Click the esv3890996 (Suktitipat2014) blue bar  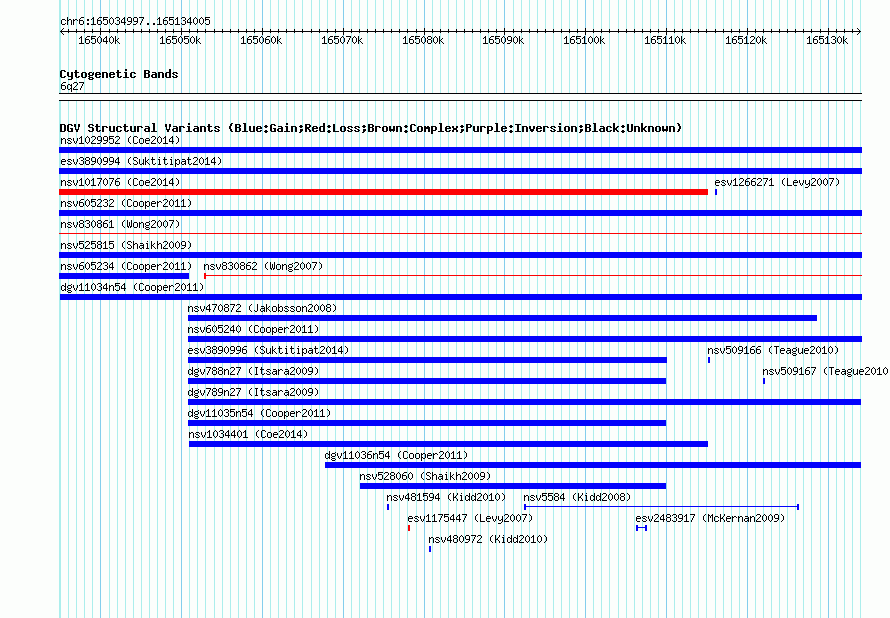(427, 360)
